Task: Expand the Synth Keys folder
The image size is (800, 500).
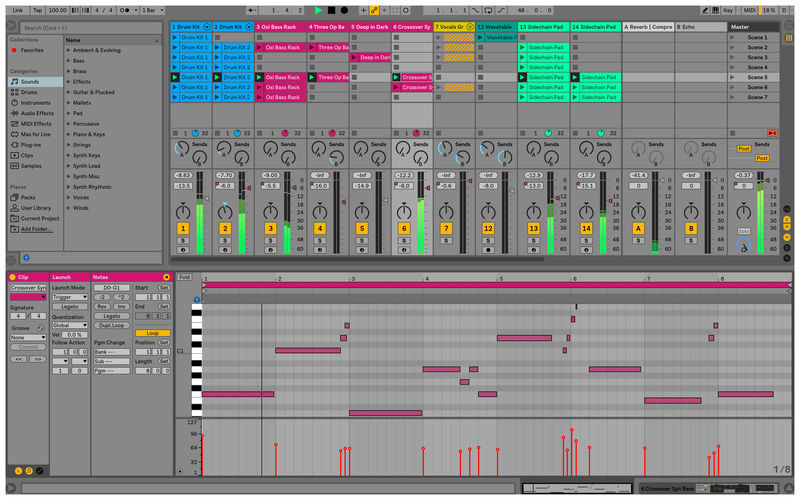Action: [x=69, y=155]
